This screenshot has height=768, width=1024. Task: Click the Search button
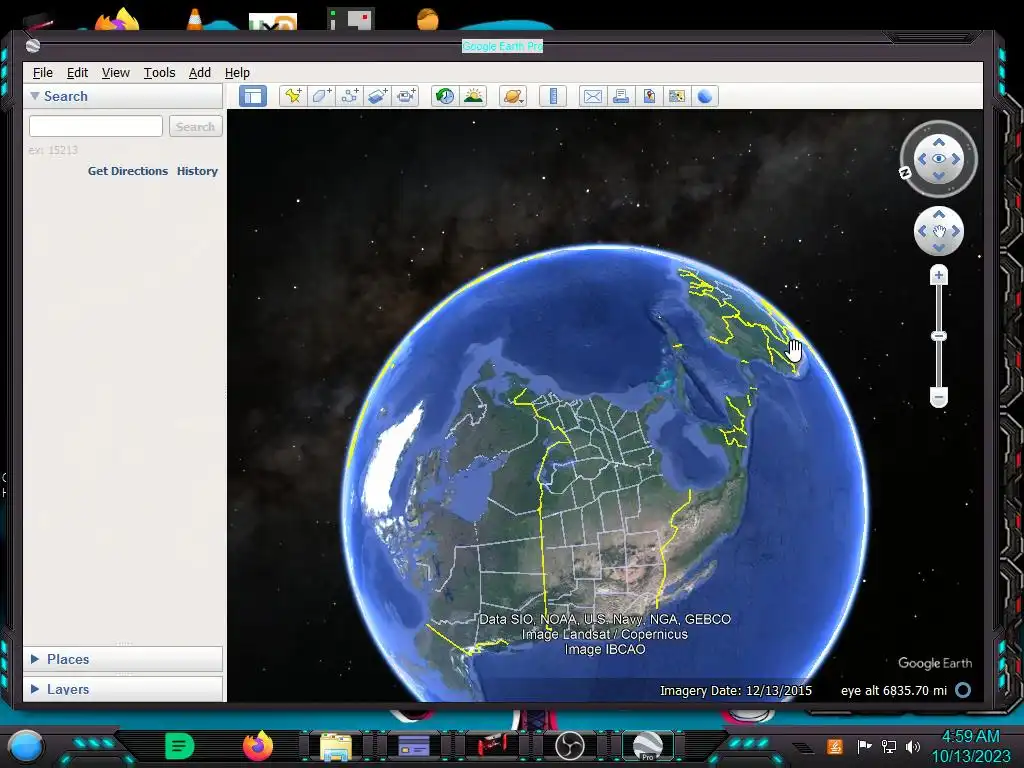(x=195, y=126)
